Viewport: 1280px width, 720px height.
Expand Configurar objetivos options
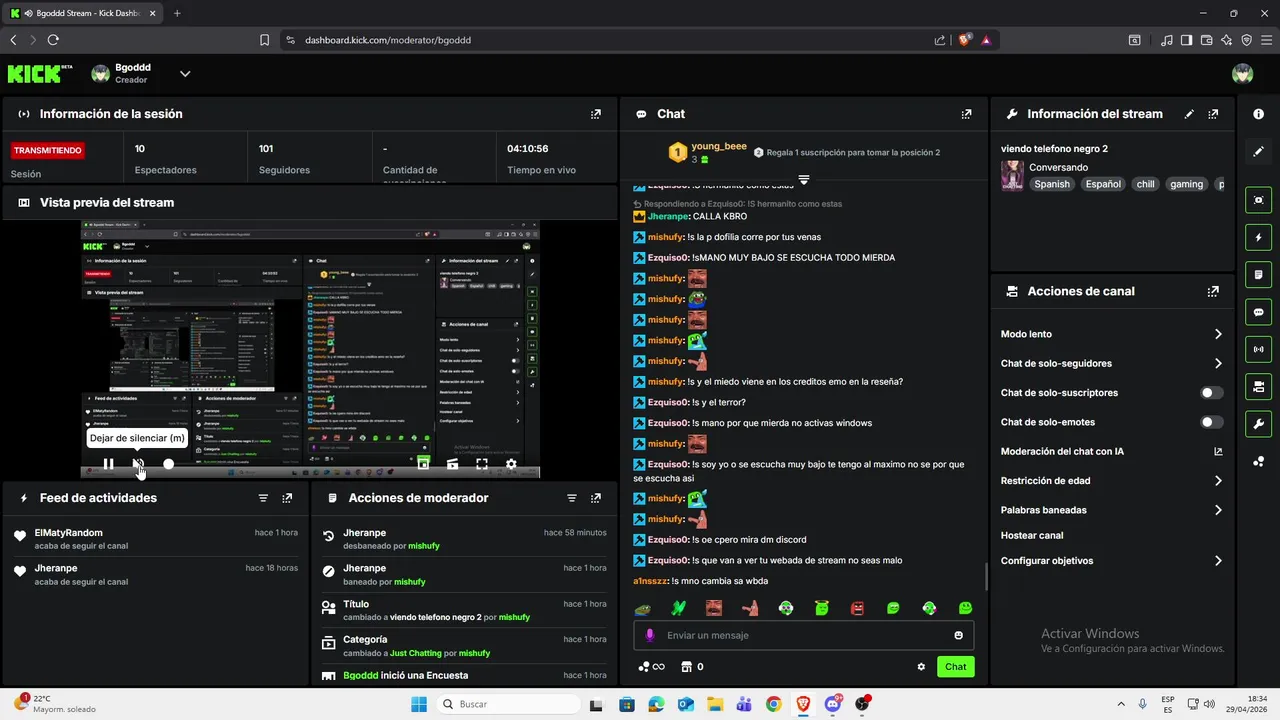pos(1218,561)
